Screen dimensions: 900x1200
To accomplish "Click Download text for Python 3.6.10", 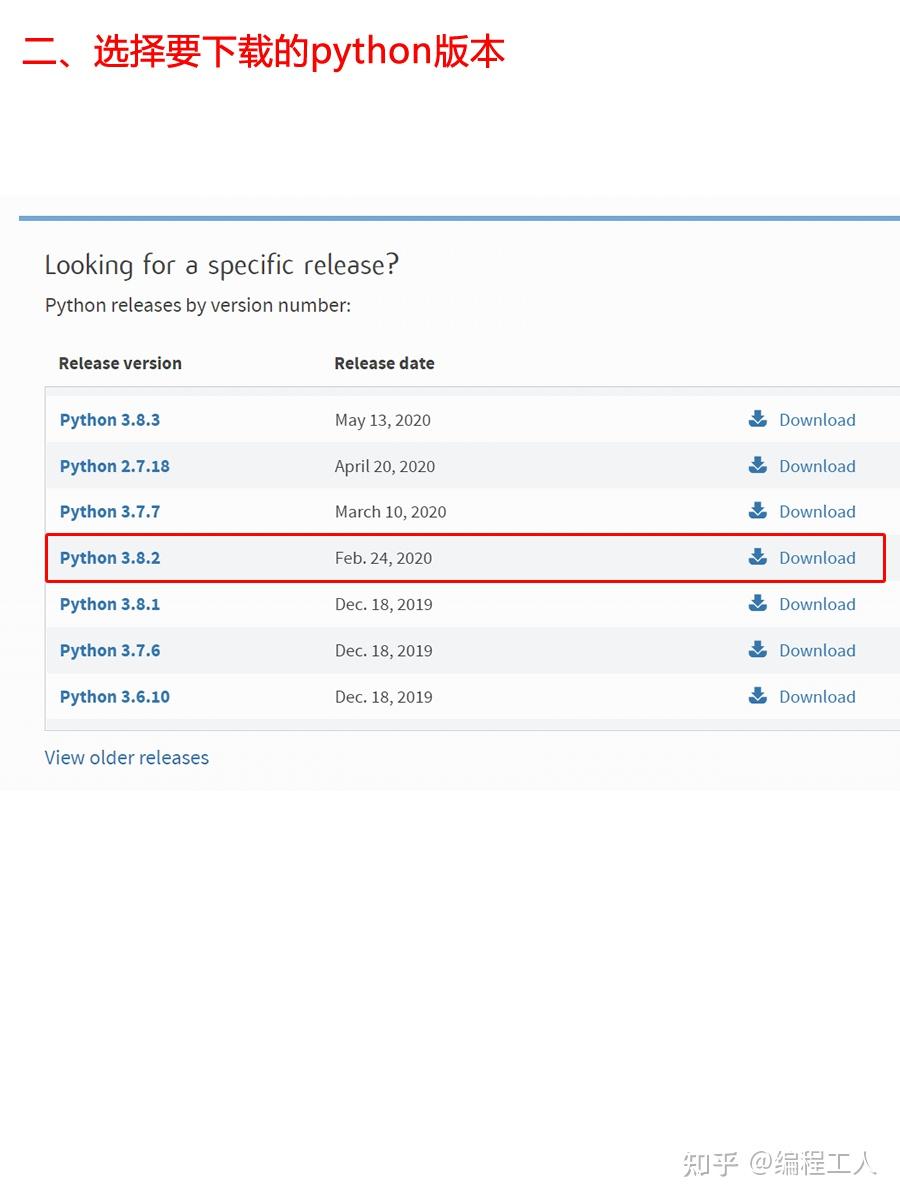I will click(x=817, y=697).
